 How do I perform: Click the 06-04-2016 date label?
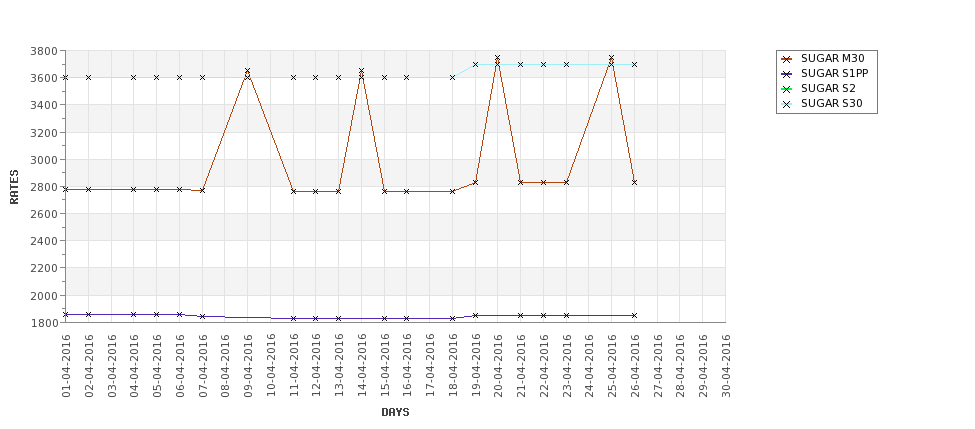(180, 366)
